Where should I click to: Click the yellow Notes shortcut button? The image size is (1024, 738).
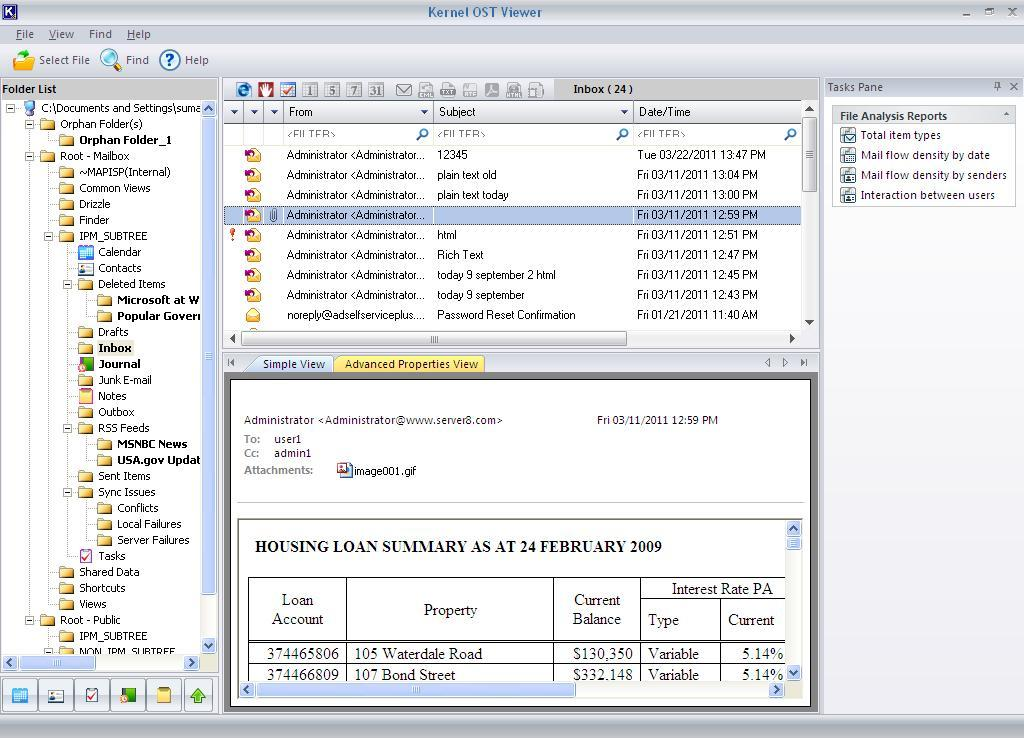click(163, 695)
